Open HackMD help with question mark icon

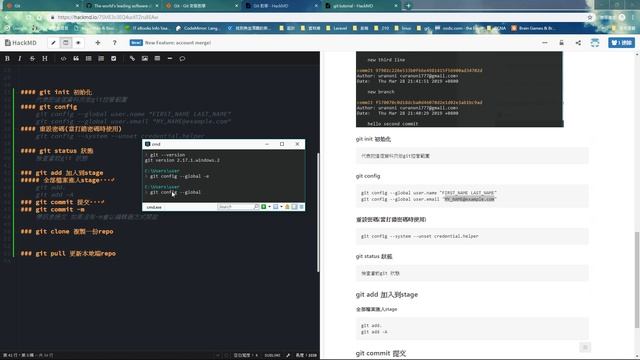114,43
